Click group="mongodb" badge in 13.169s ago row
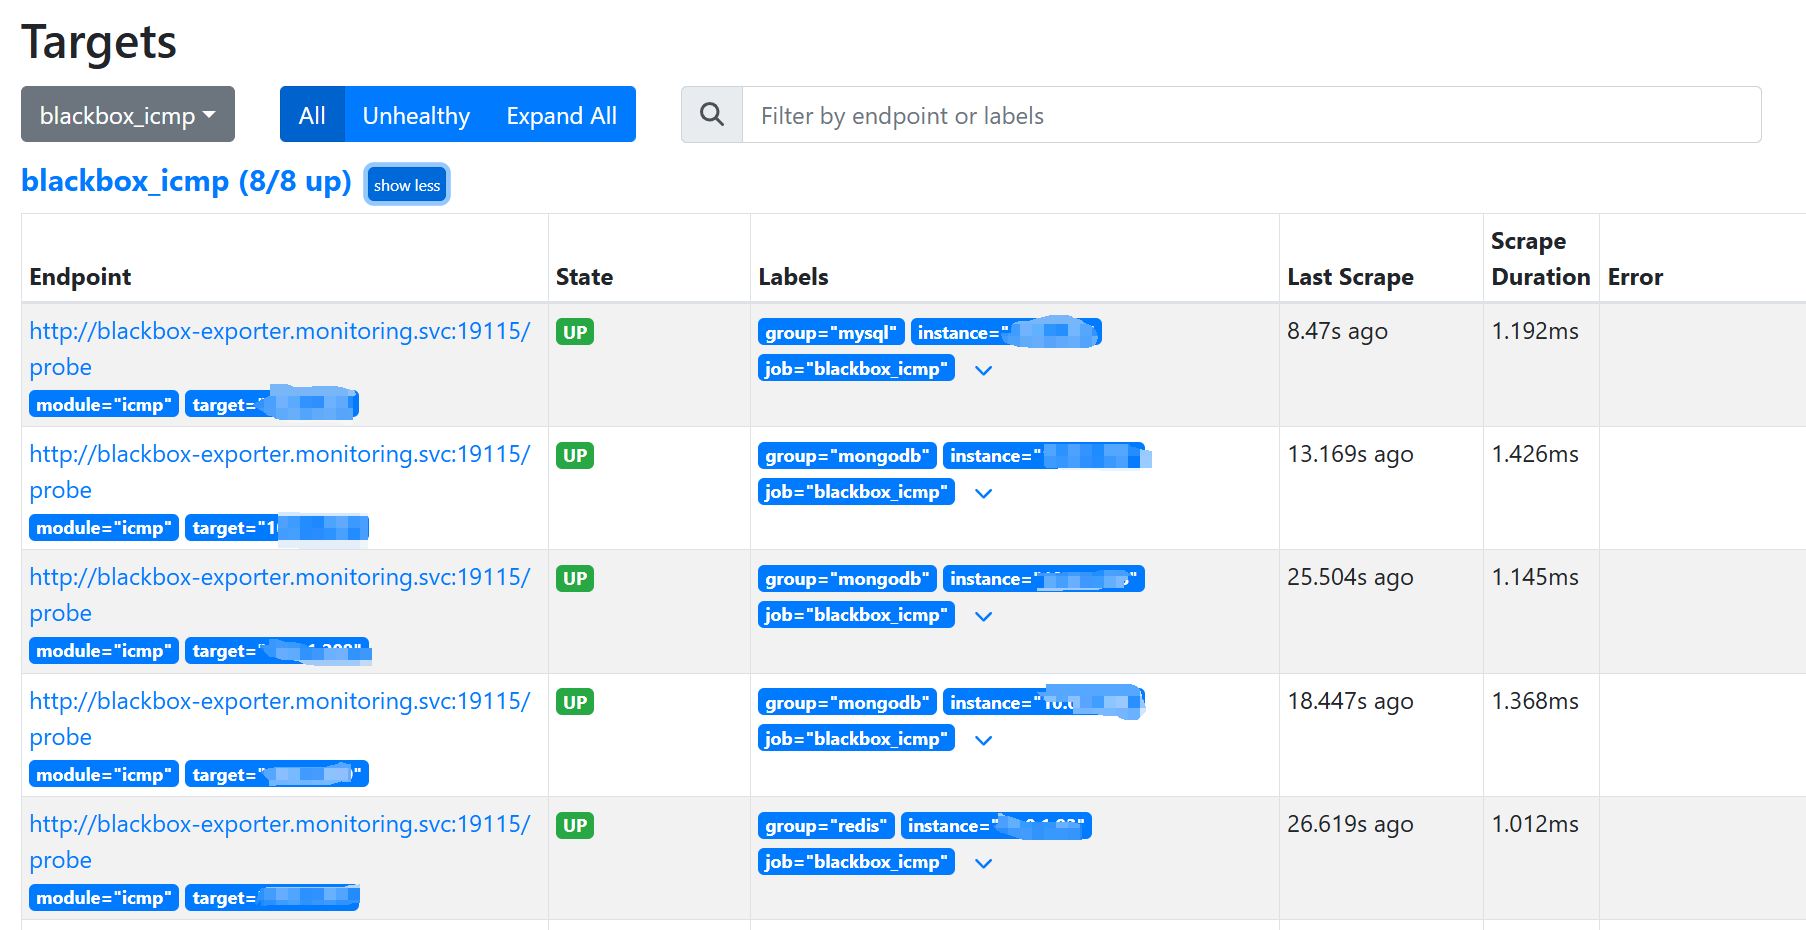The image size is (1806, 930). click(847, 455)
